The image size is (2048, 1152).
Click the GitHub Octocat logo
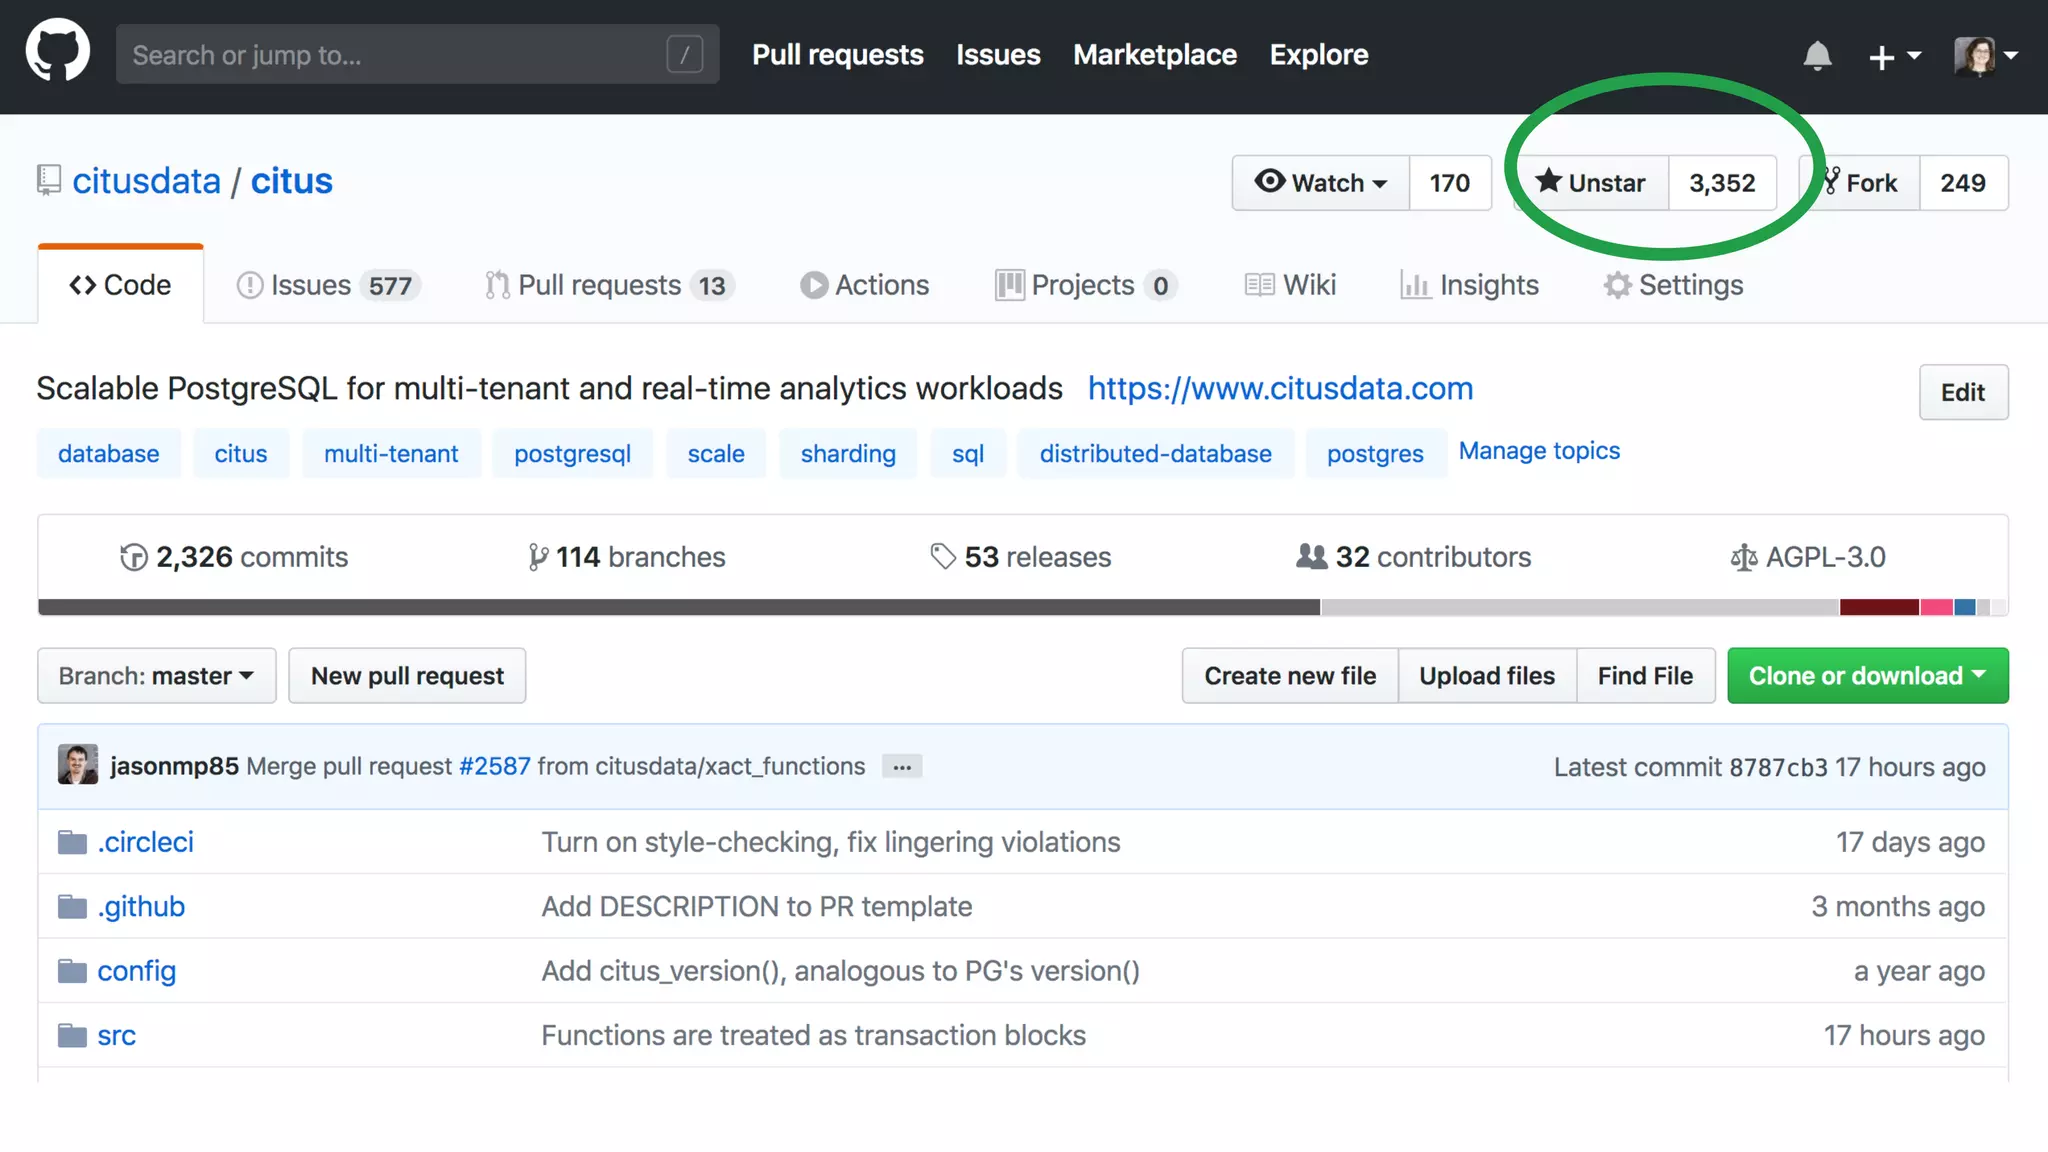[57, 52]
